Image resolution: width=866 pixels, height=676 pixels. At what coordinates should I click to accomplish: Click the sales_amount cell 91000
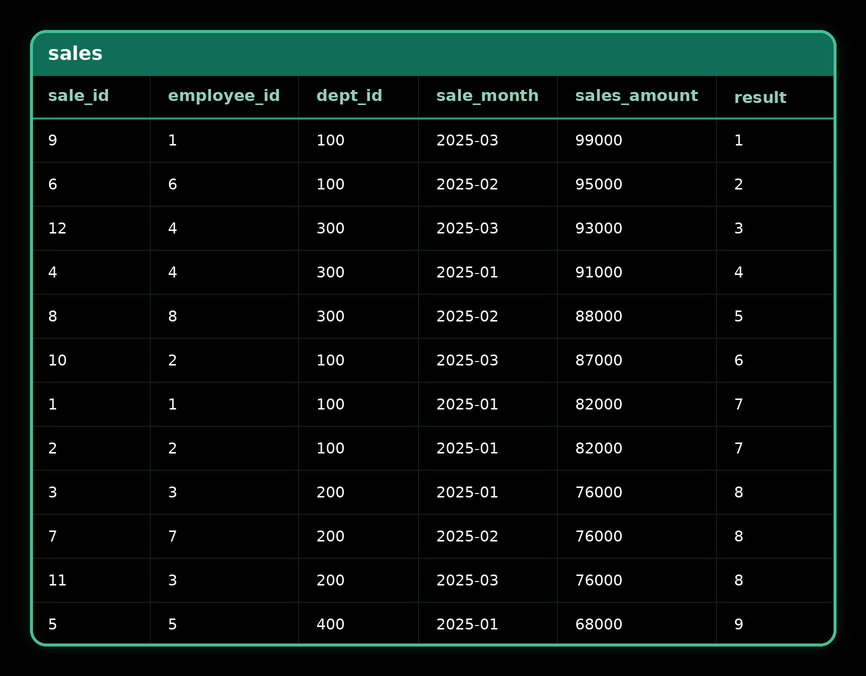[599, 272]
